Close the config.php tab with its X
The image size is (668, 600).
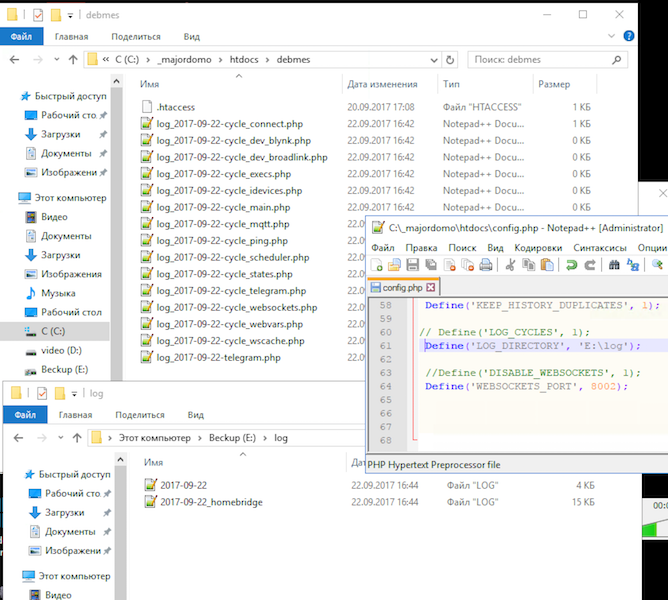[431, 287]
